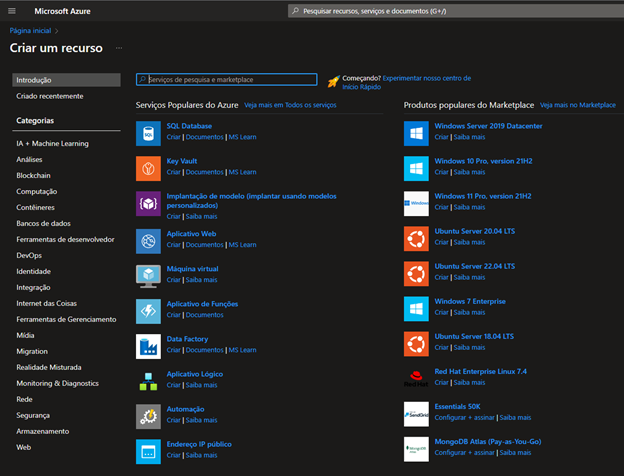Open the Monitoring & Diagnostics category
The width and height of the screenshot is (624, 476).
57,383
